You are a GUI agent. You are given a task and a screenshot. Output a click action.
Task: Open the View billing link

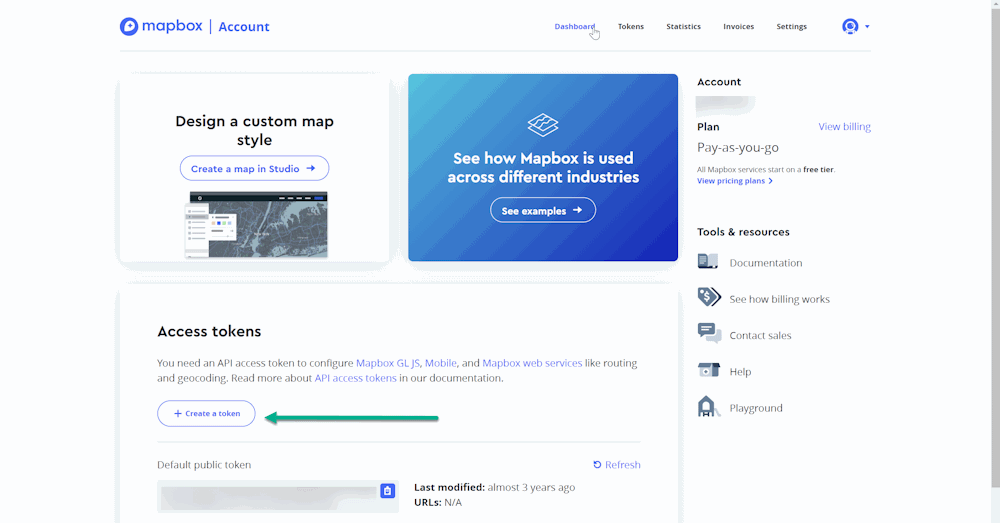tap(844, 126)
